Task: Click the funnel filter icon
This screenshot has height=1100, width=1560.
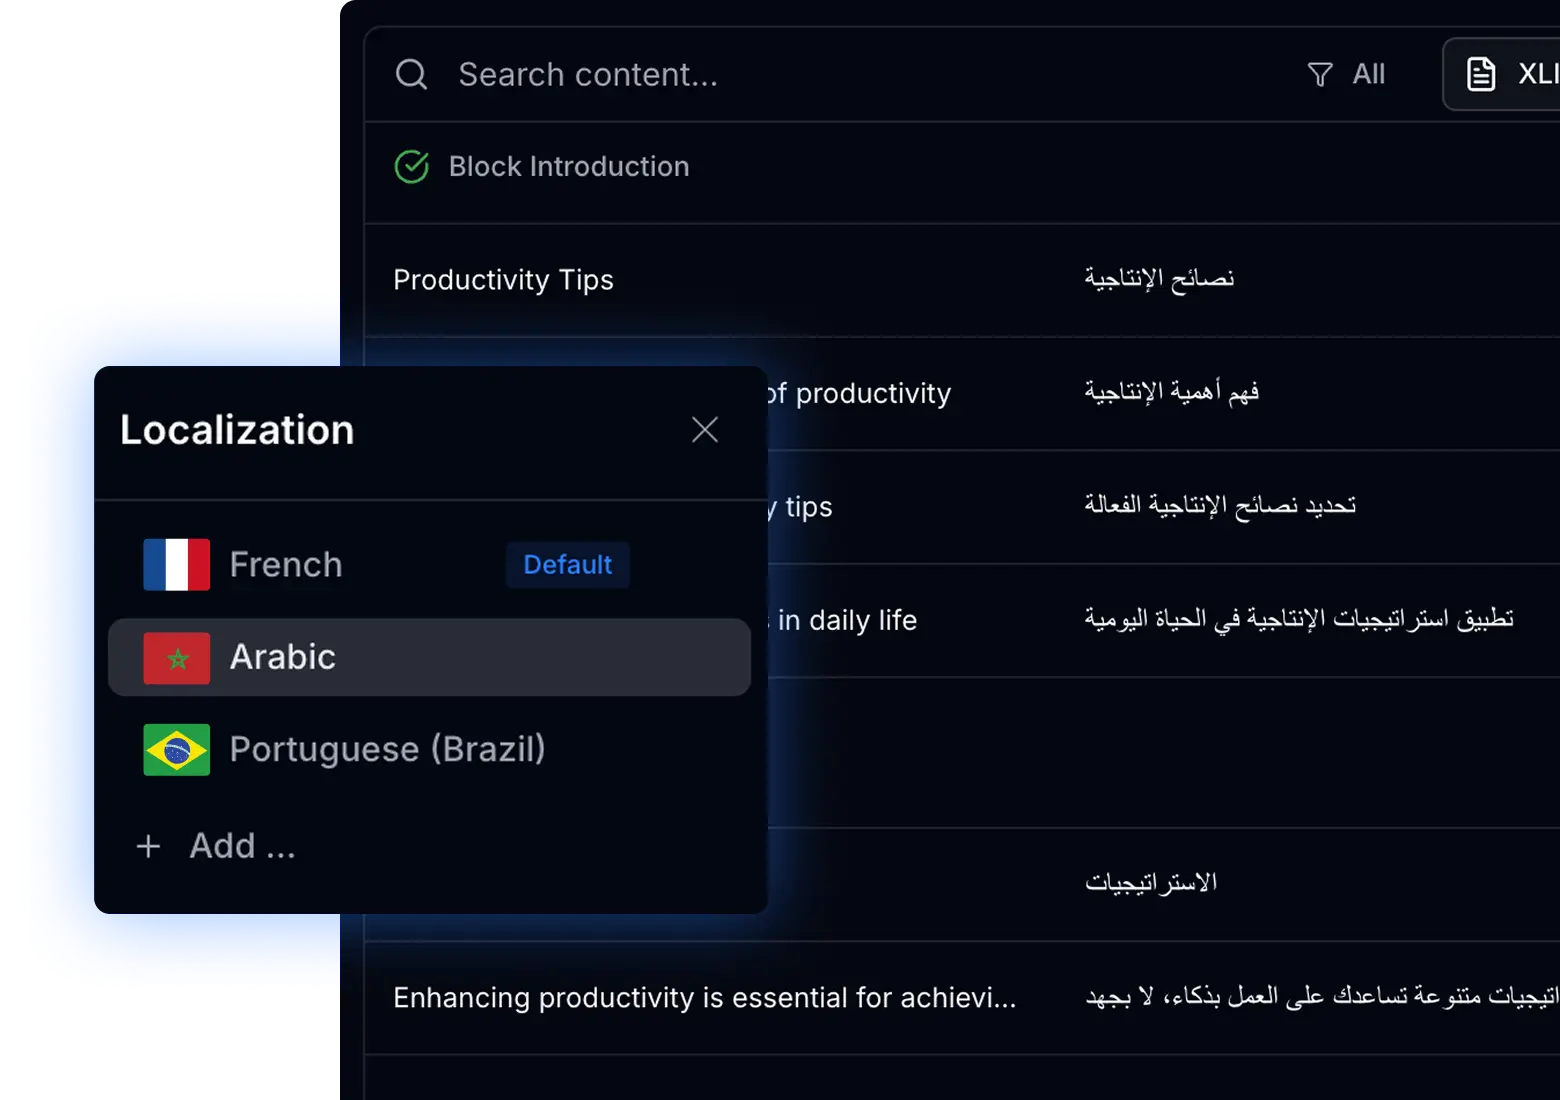Action: pos(1321,74)
